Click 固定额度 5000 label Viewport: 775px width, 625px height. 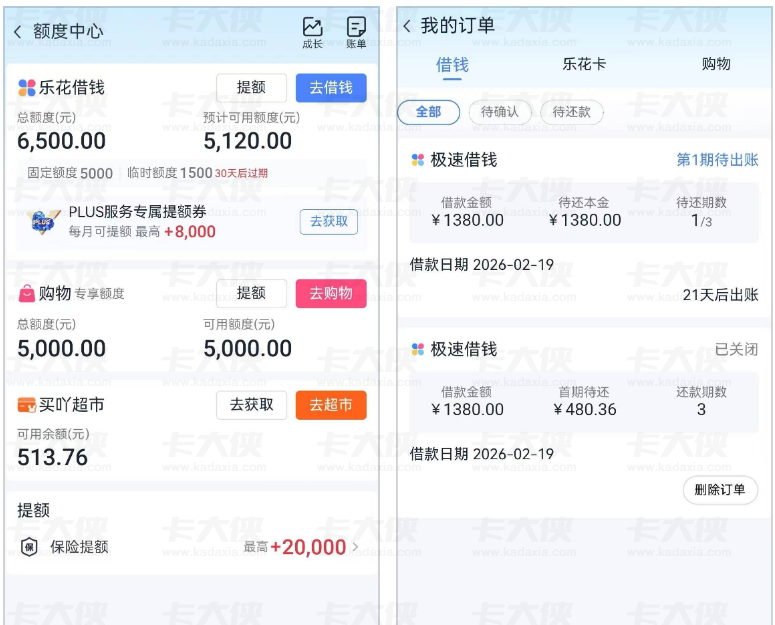click(x=70, y=173)
